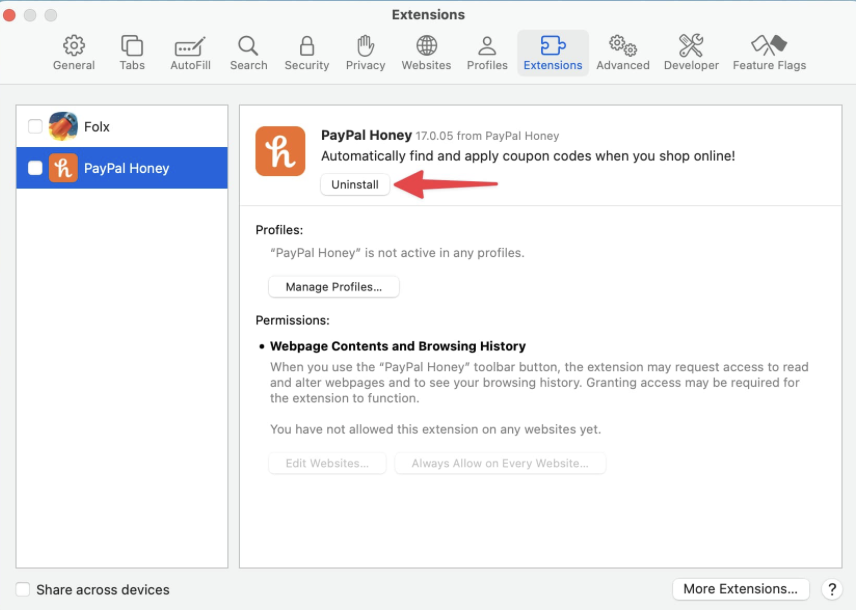Click the disabled Edit Websites button

point(327,463)
